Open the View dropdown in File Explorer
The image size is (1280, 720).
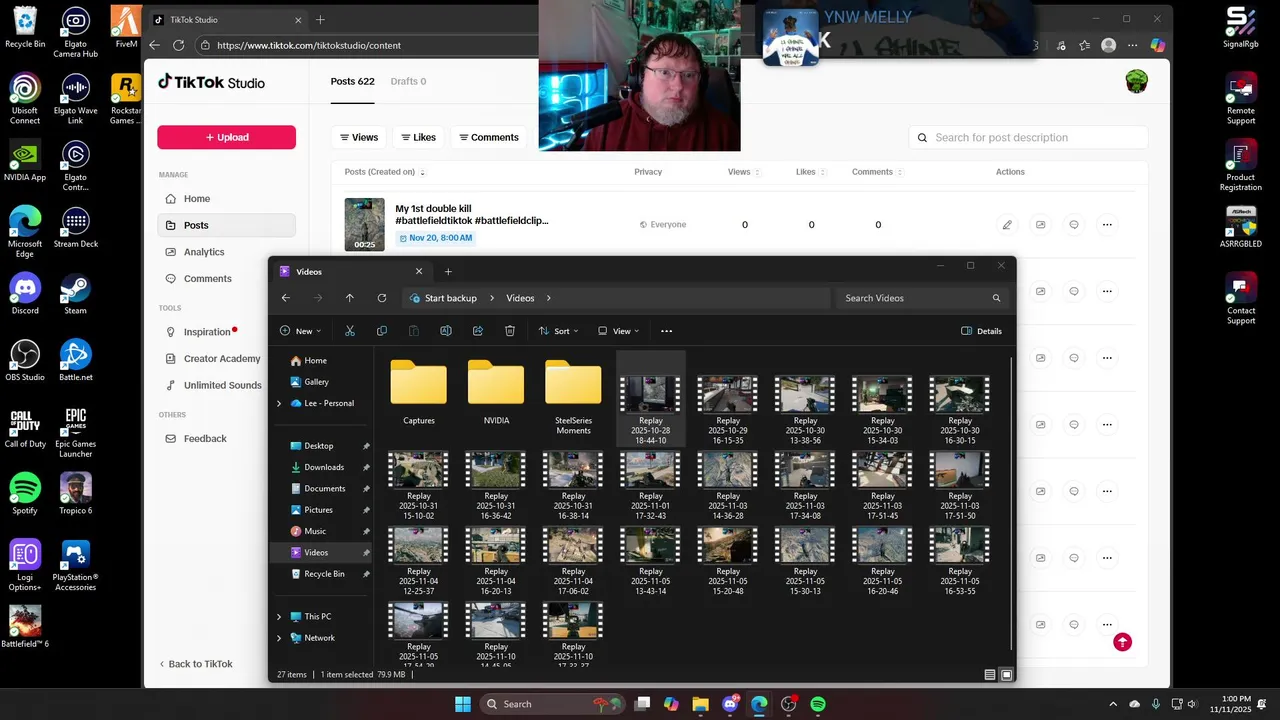(618, 331)
